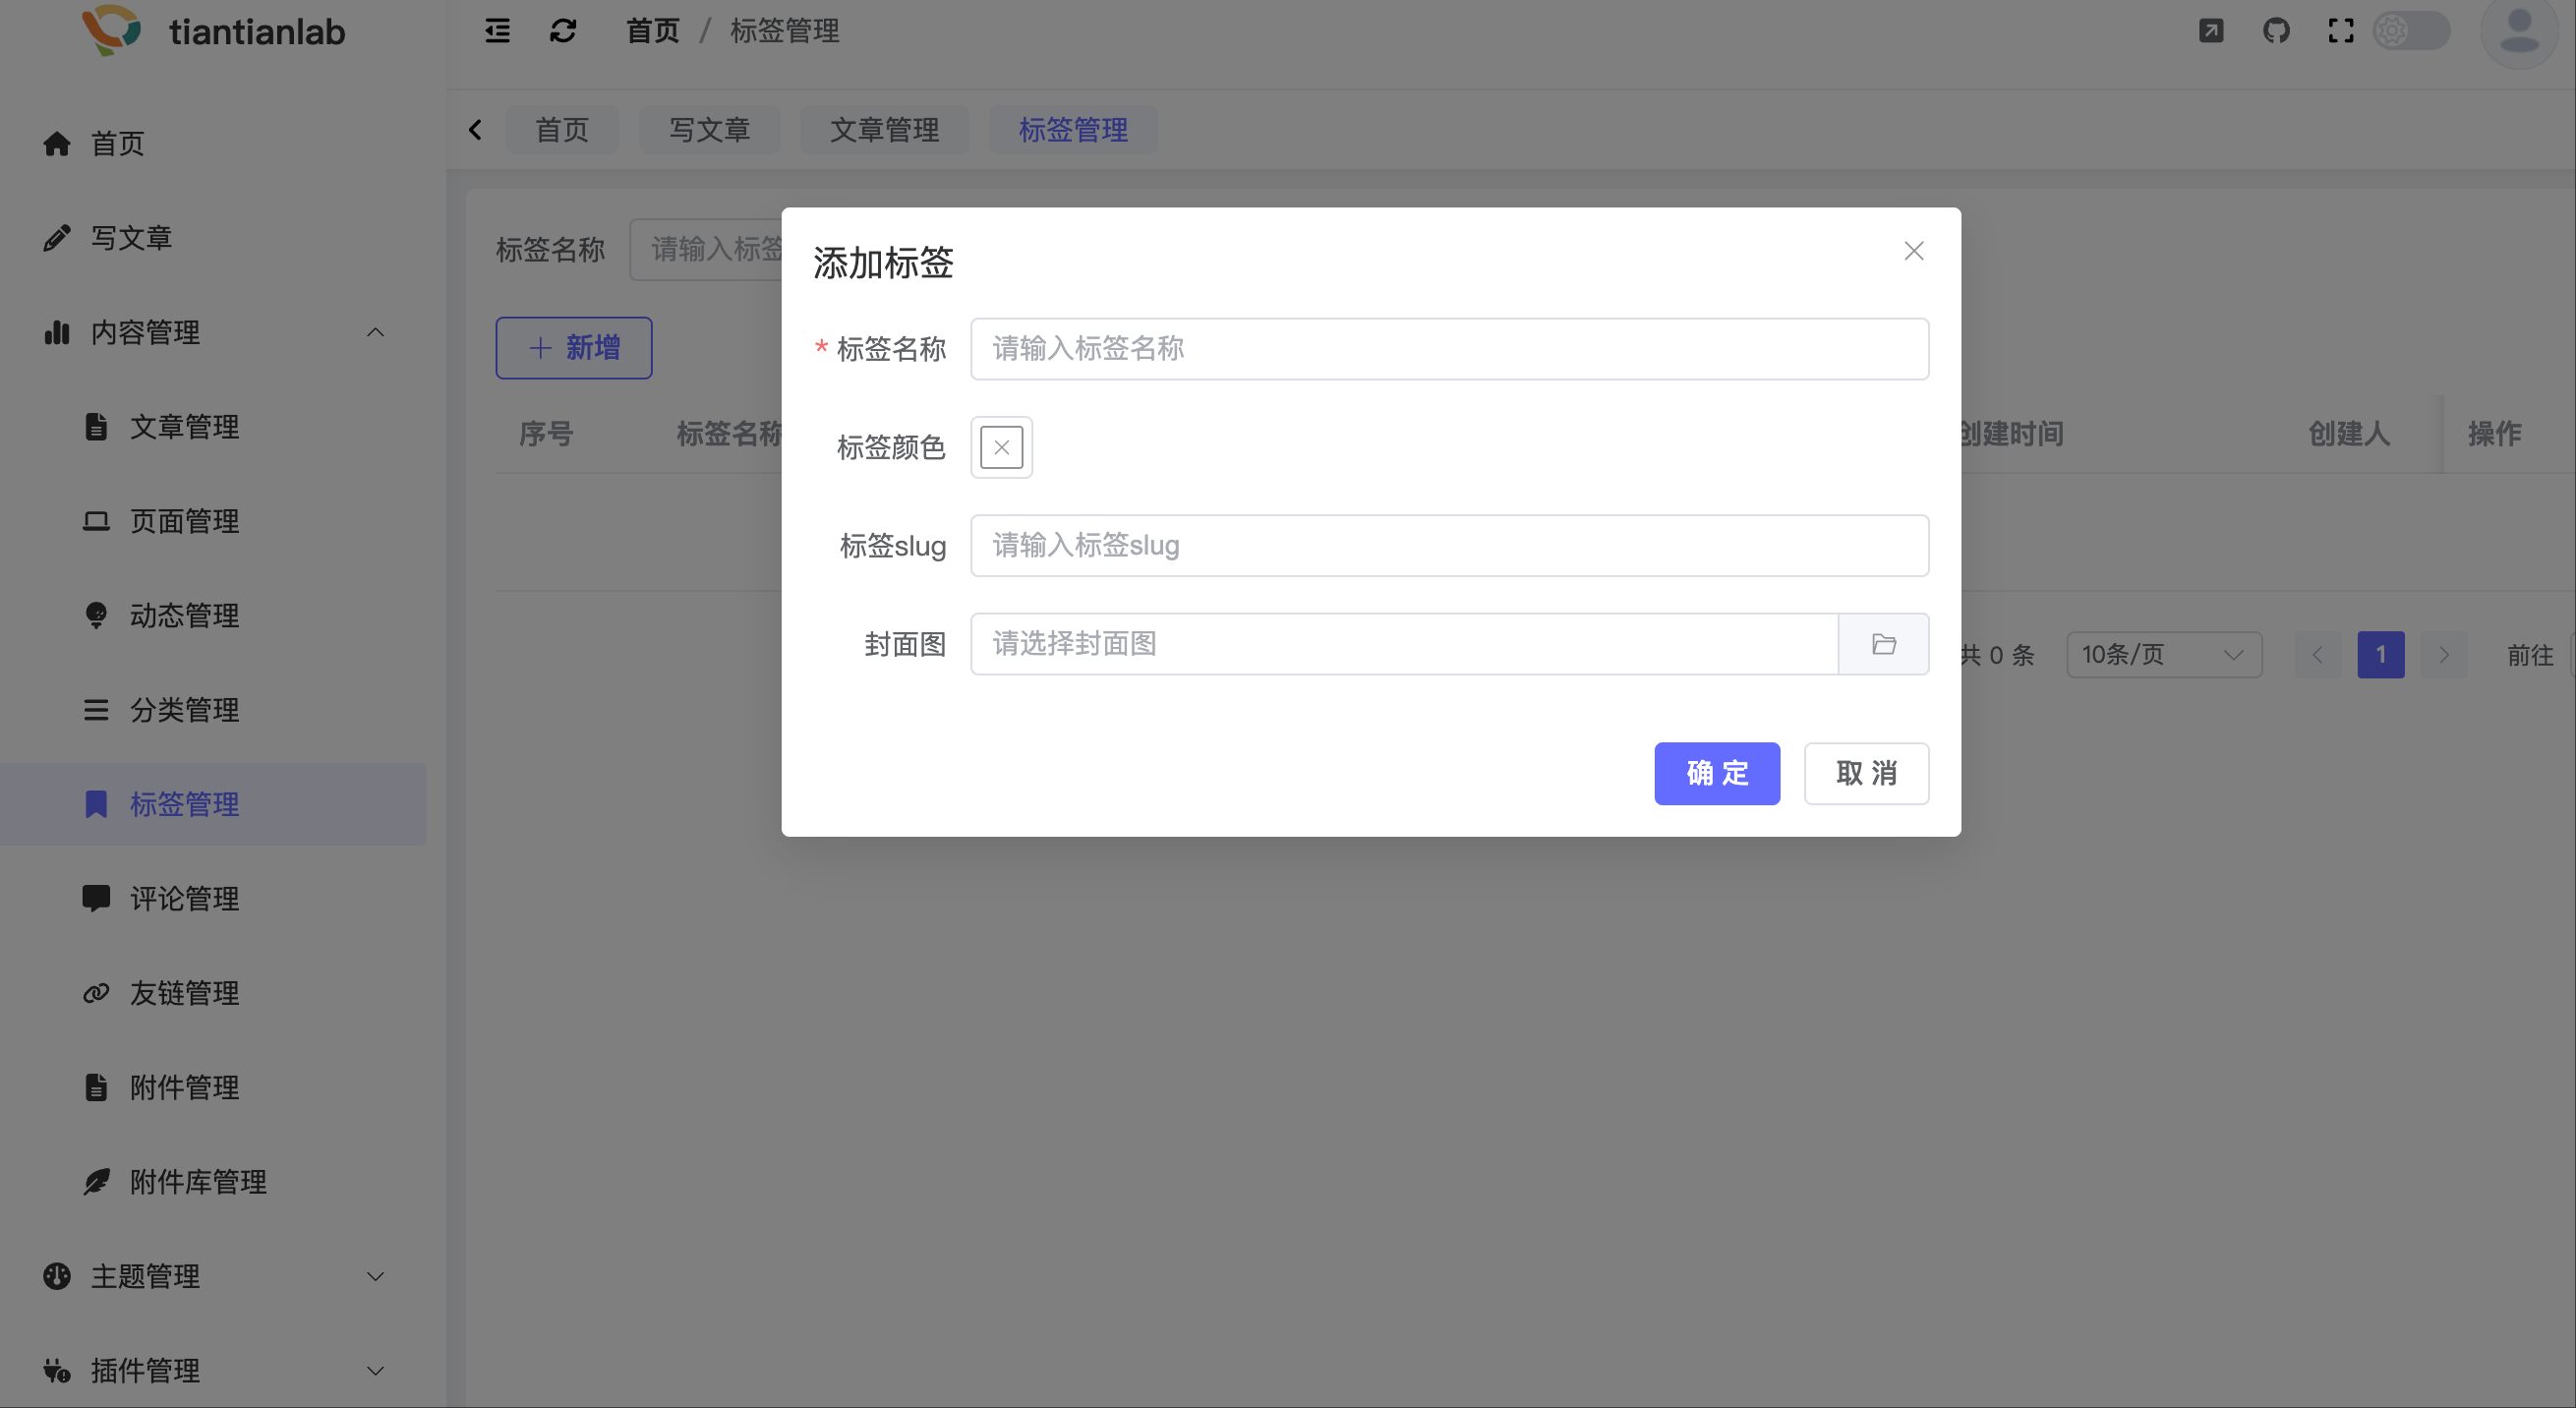Collapse the sidebar with the menu fold icon

point(497,31)
